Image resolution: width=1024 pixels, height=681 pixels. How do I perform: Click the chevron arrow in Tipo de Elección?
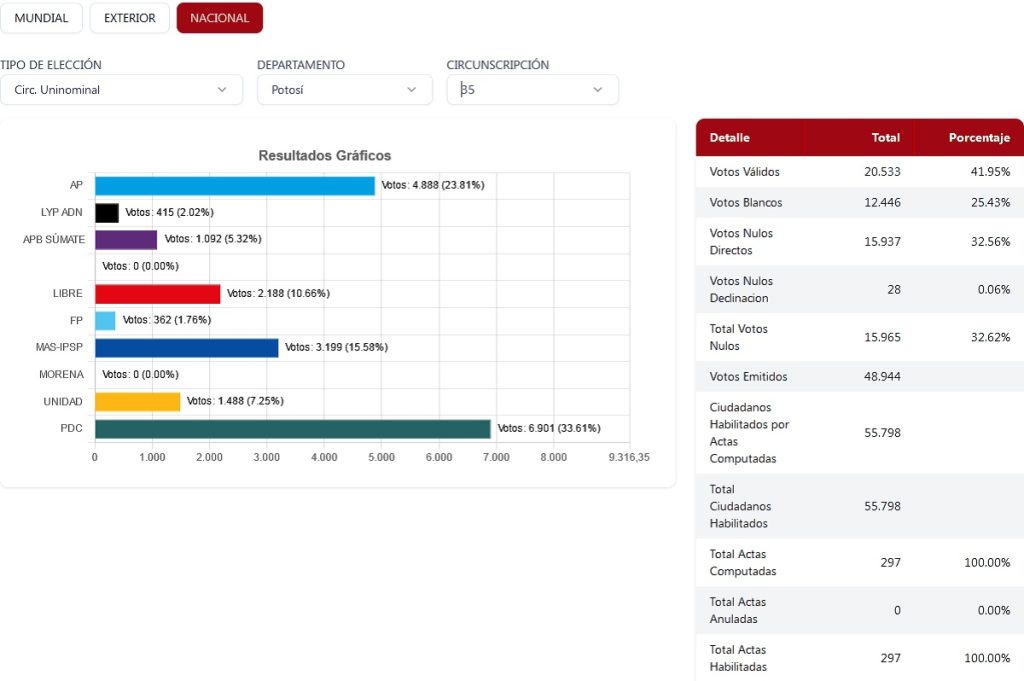click(222, 90)
